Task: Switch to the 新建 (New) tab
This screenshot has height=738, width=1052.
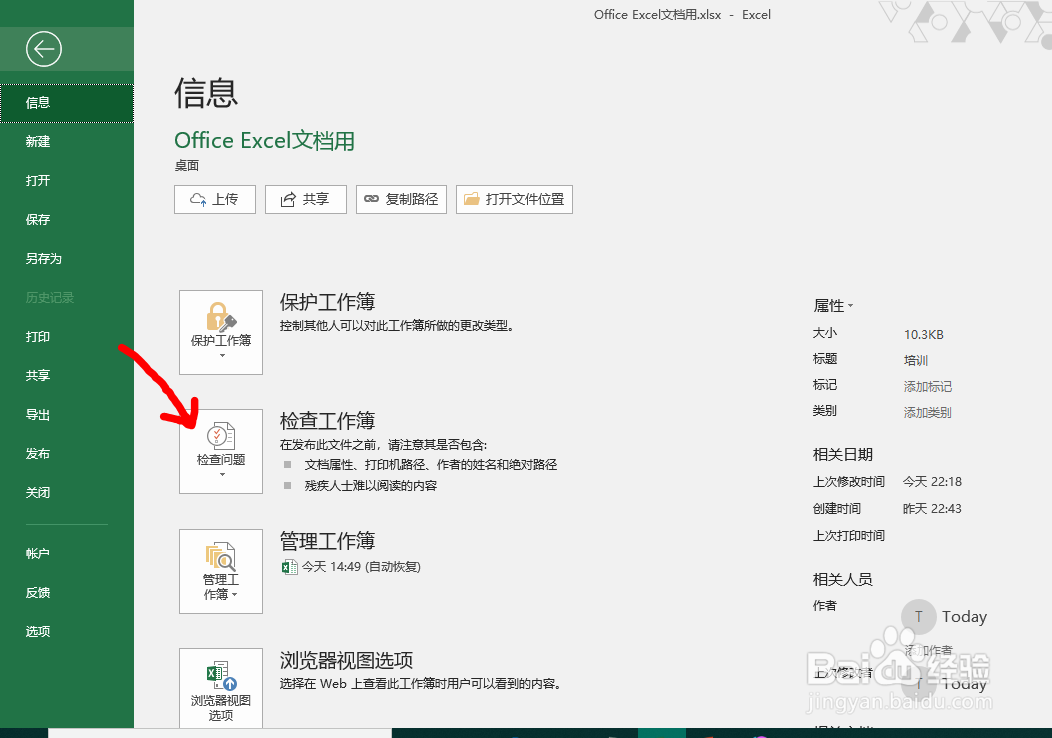Action: (38, 141)
